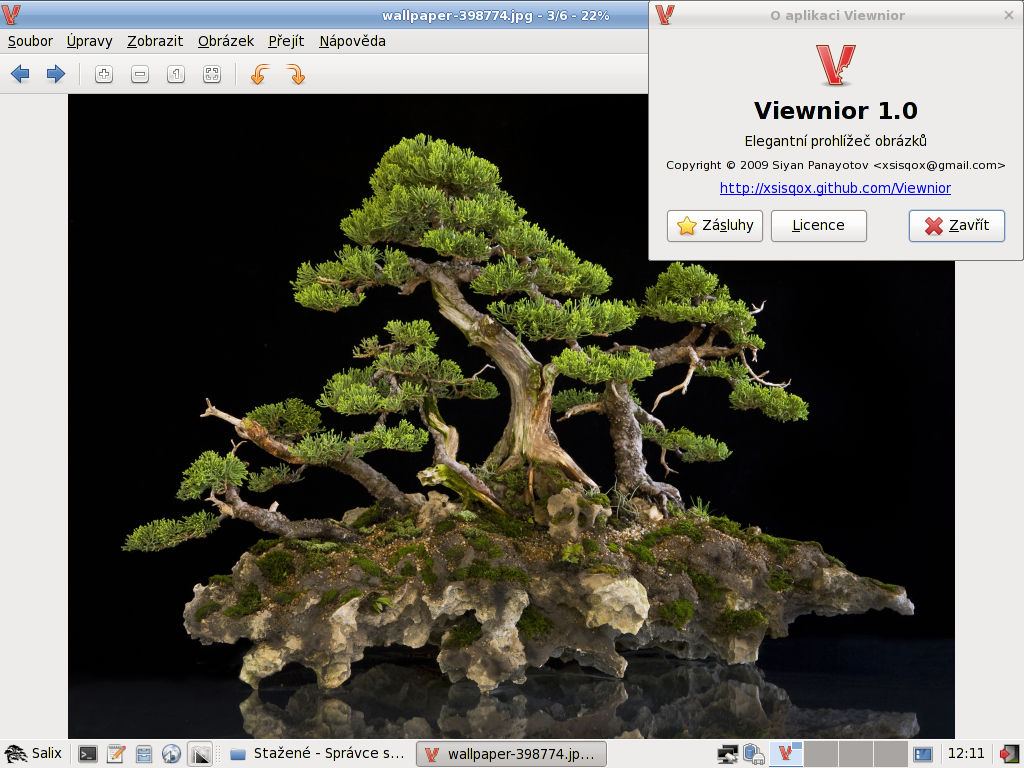Go to the previous image with blue left arrow
Viewport: 1024px width, 768px height.
point(20,74)
